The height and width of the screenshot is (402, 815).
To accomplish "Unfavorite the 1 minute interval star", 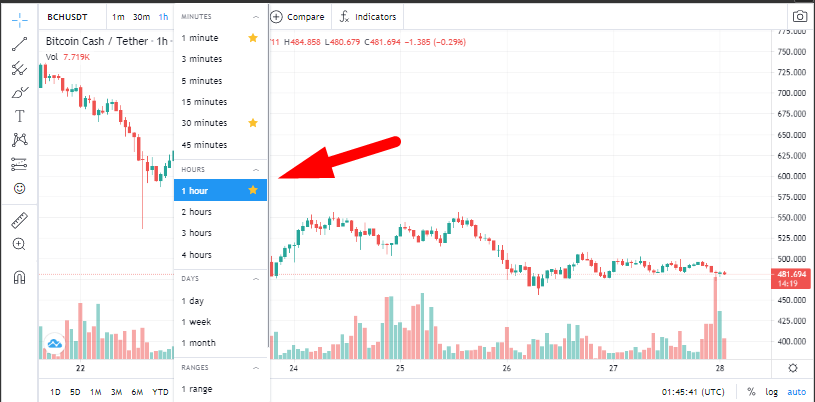I will (253, 37).
